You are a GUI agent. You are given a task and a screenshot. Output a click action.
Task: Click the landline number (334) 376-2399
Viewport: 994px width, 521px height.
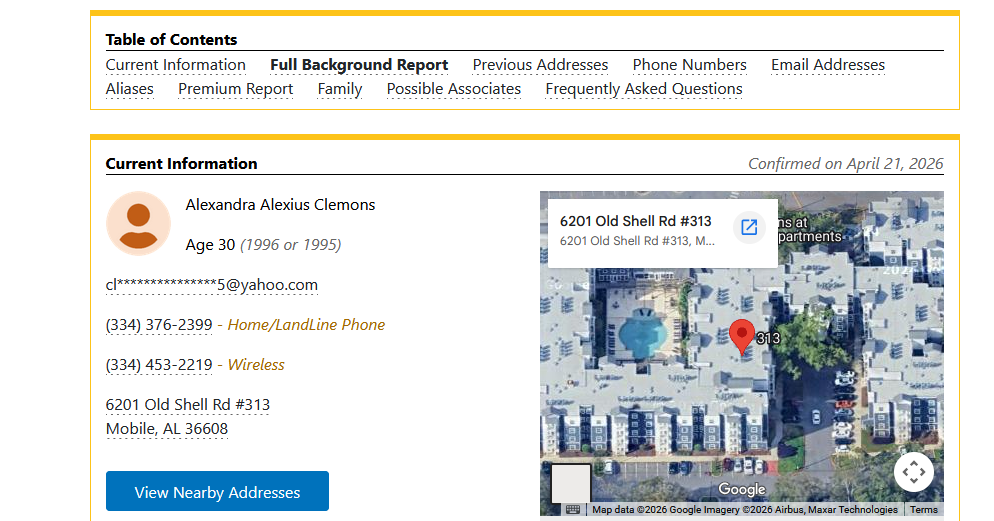159,325
